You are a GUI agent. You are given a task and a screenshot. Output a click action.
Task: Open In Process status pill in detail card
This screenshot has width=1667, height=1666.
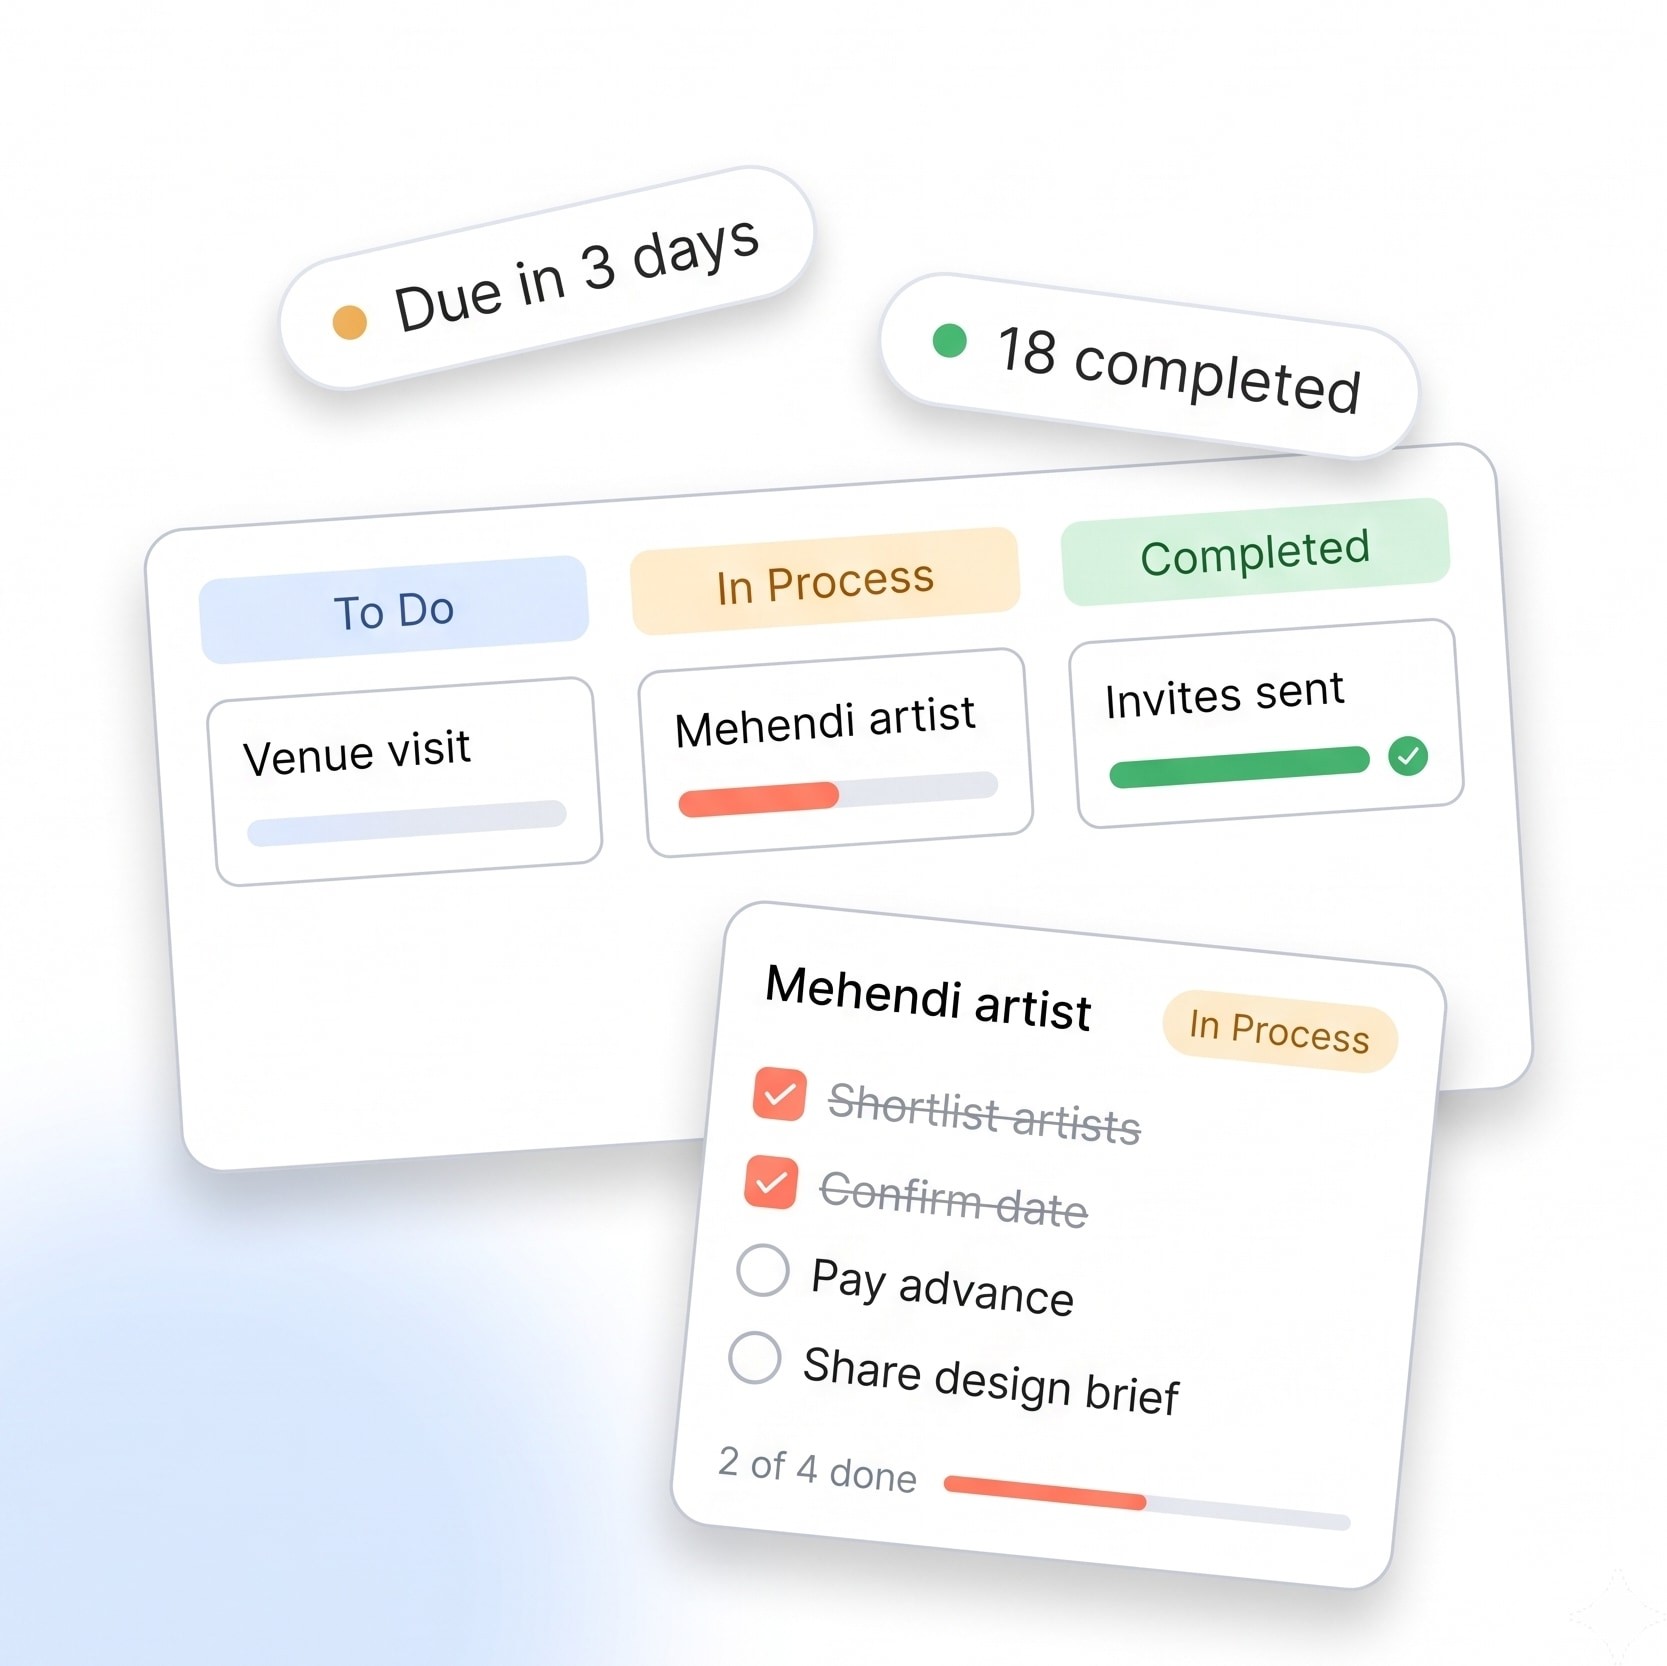(1280, 1031)
